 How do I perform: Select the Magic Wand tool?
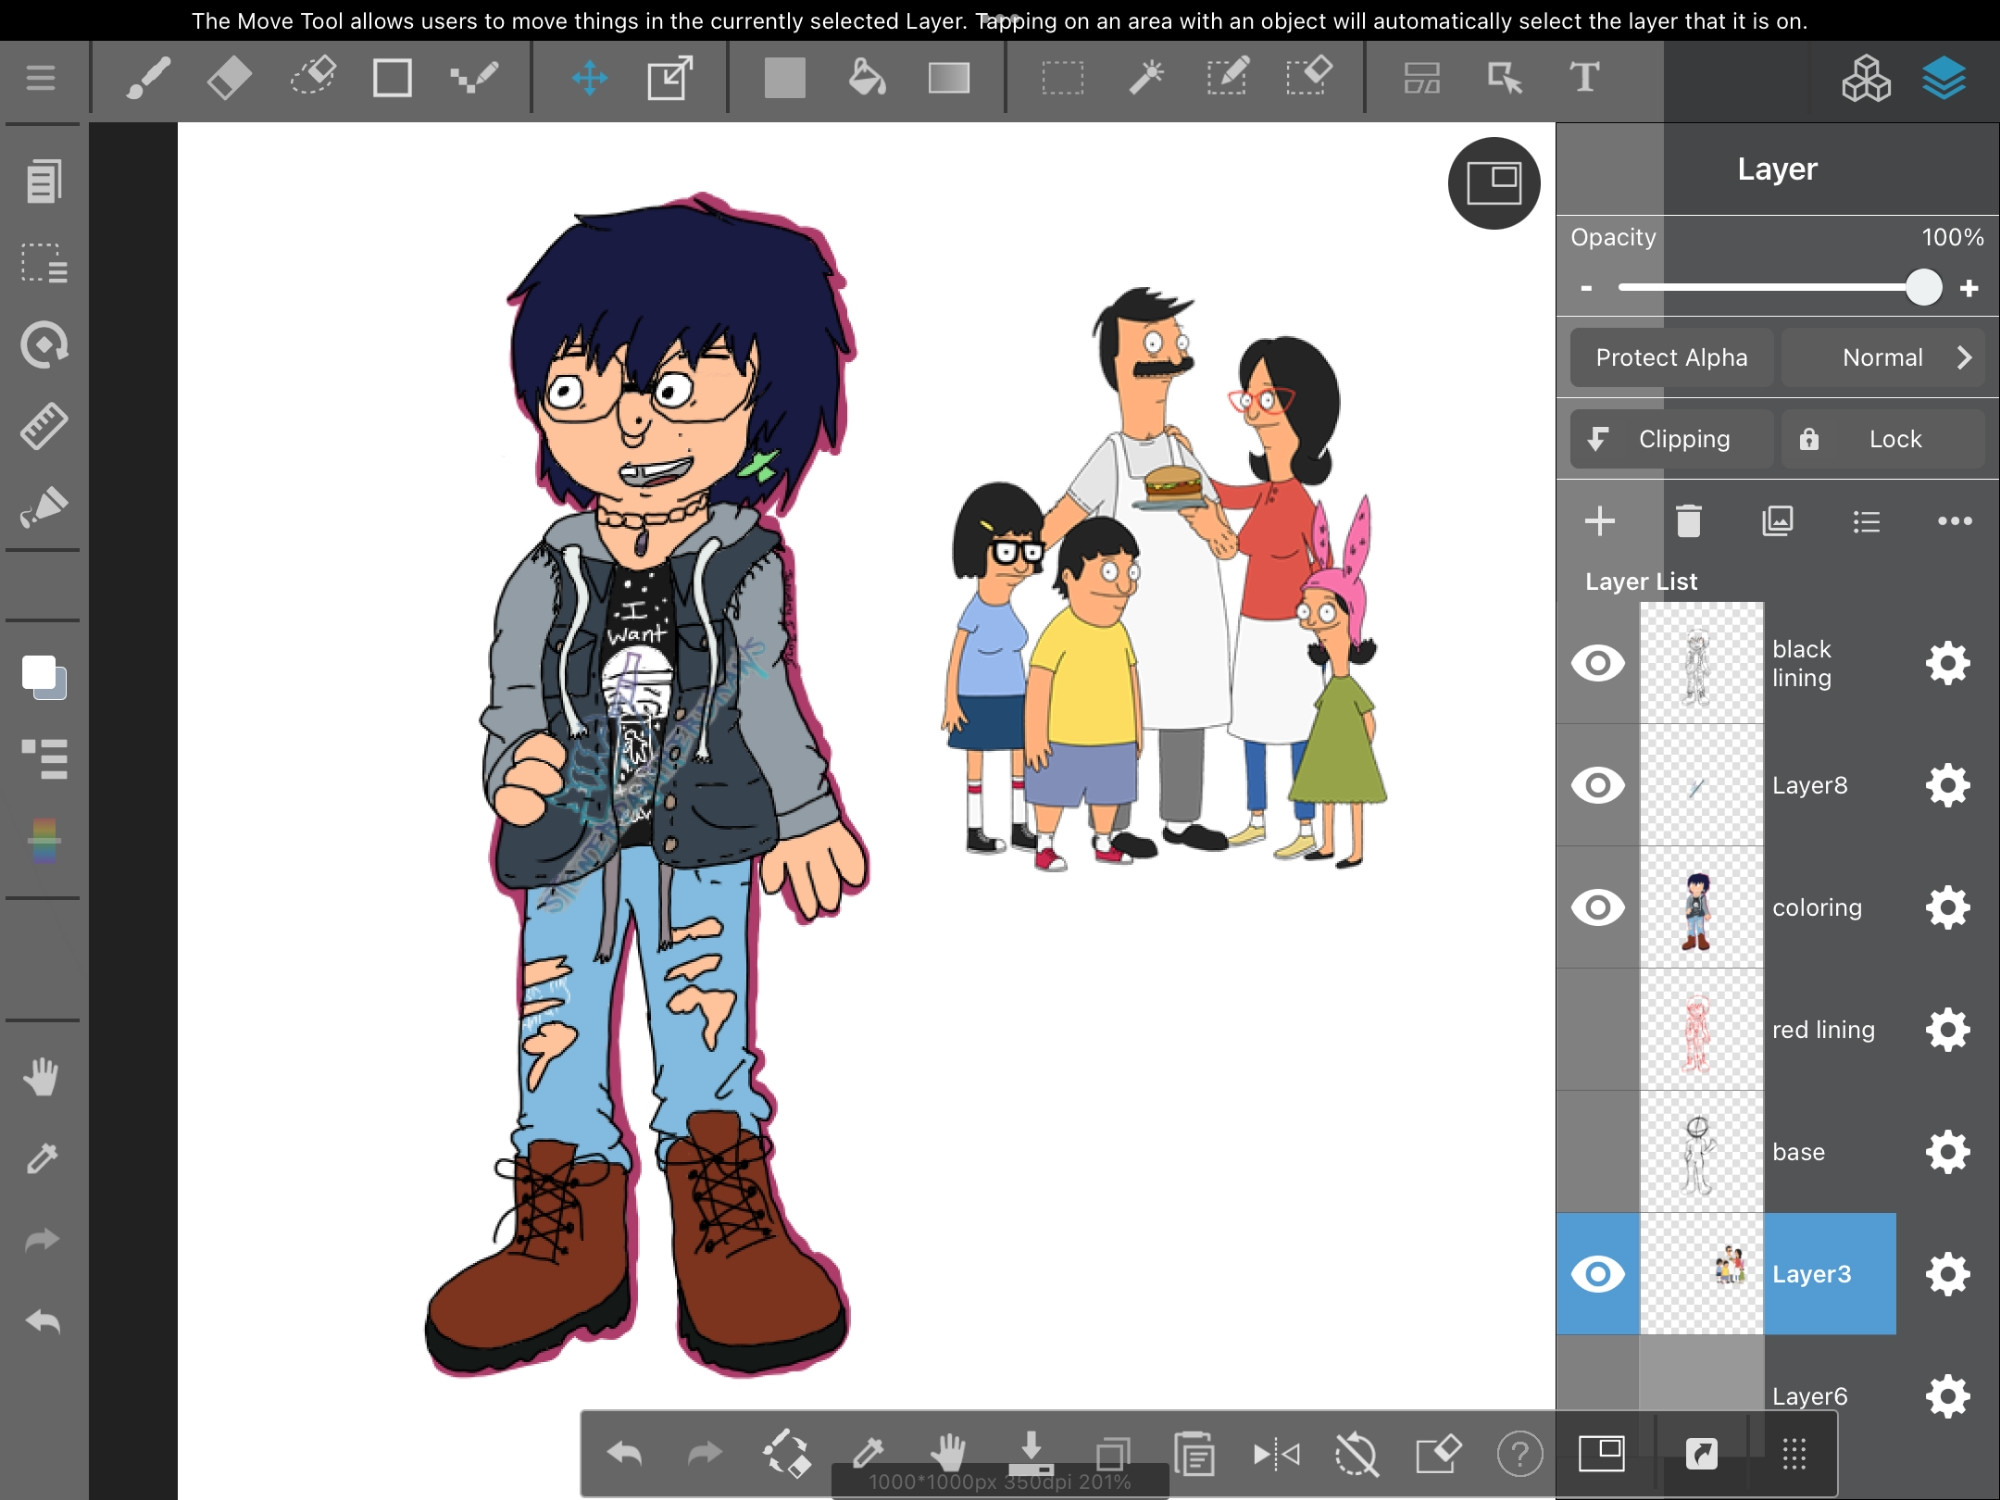pos(1146,78)
